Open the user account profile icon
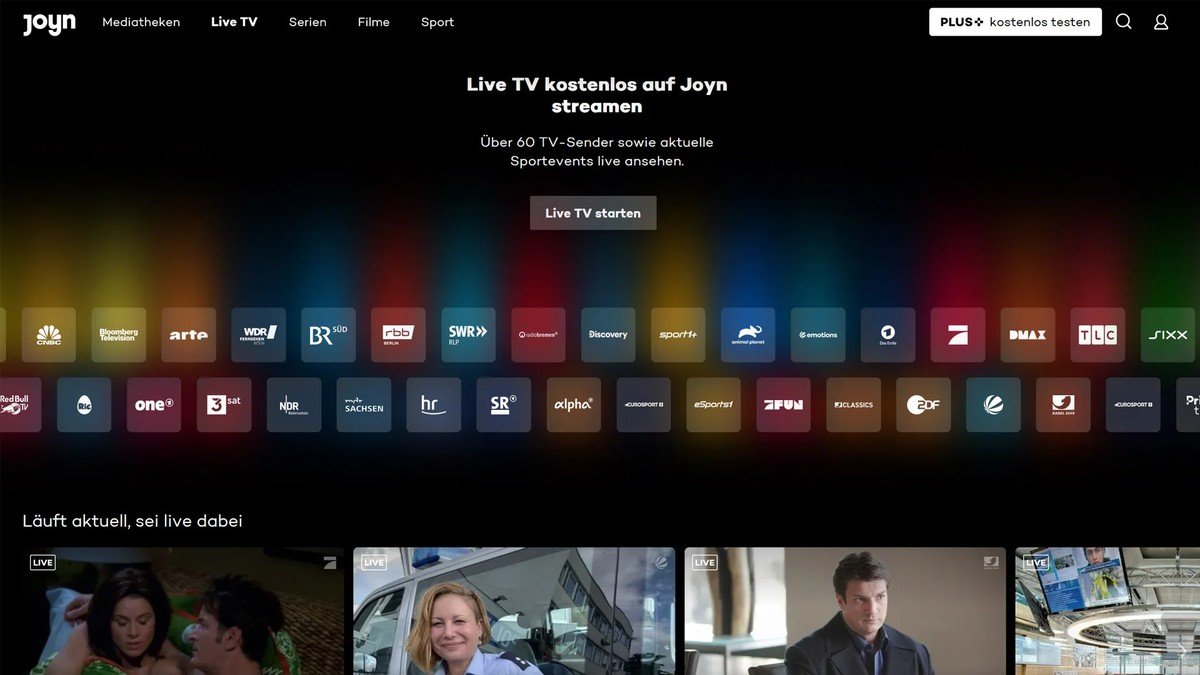The image size is (1200, 675). coord(1161,22)
